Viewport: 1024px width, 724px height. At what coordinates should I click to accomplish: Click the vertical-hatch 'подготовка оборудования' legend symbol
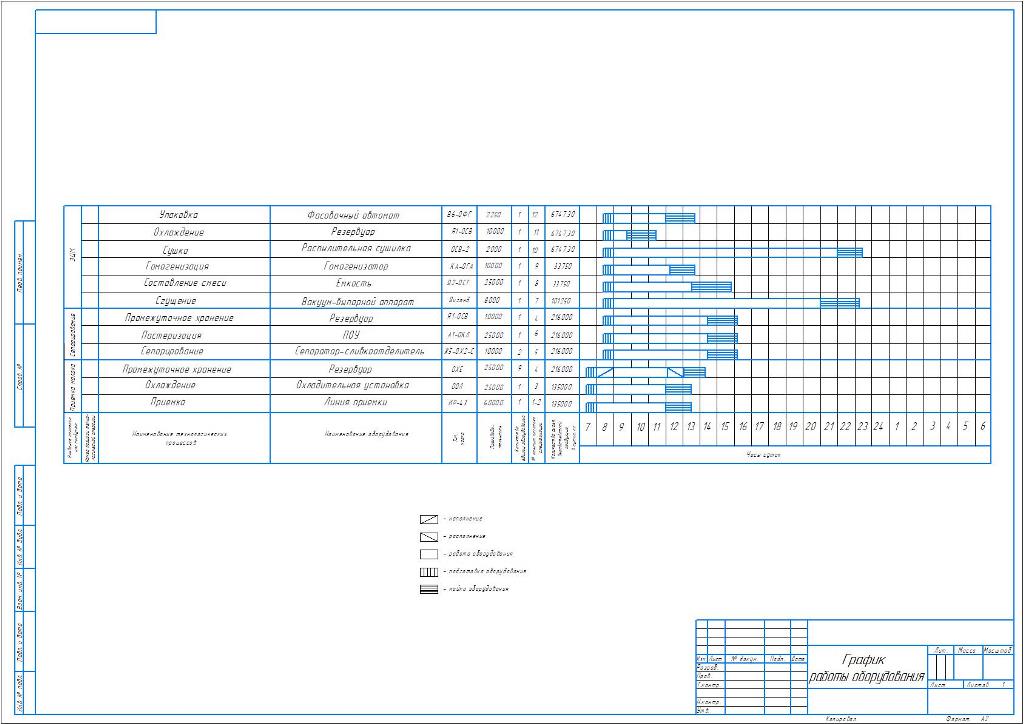tap(428, 572)
